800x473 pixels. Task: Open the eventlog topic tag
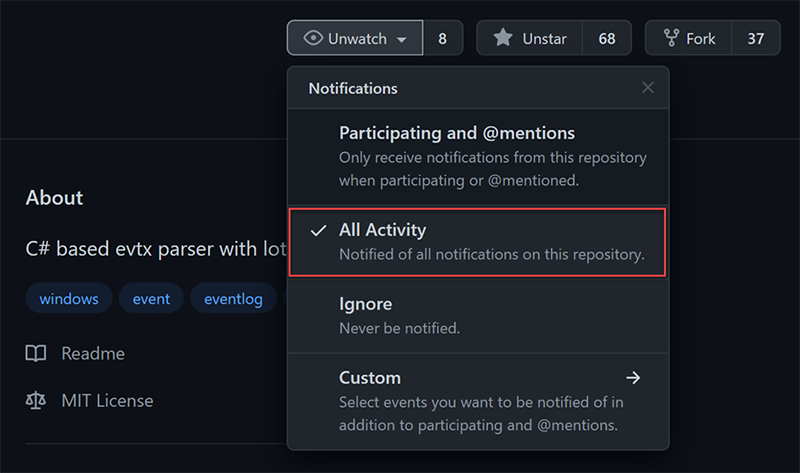(233, 298)
